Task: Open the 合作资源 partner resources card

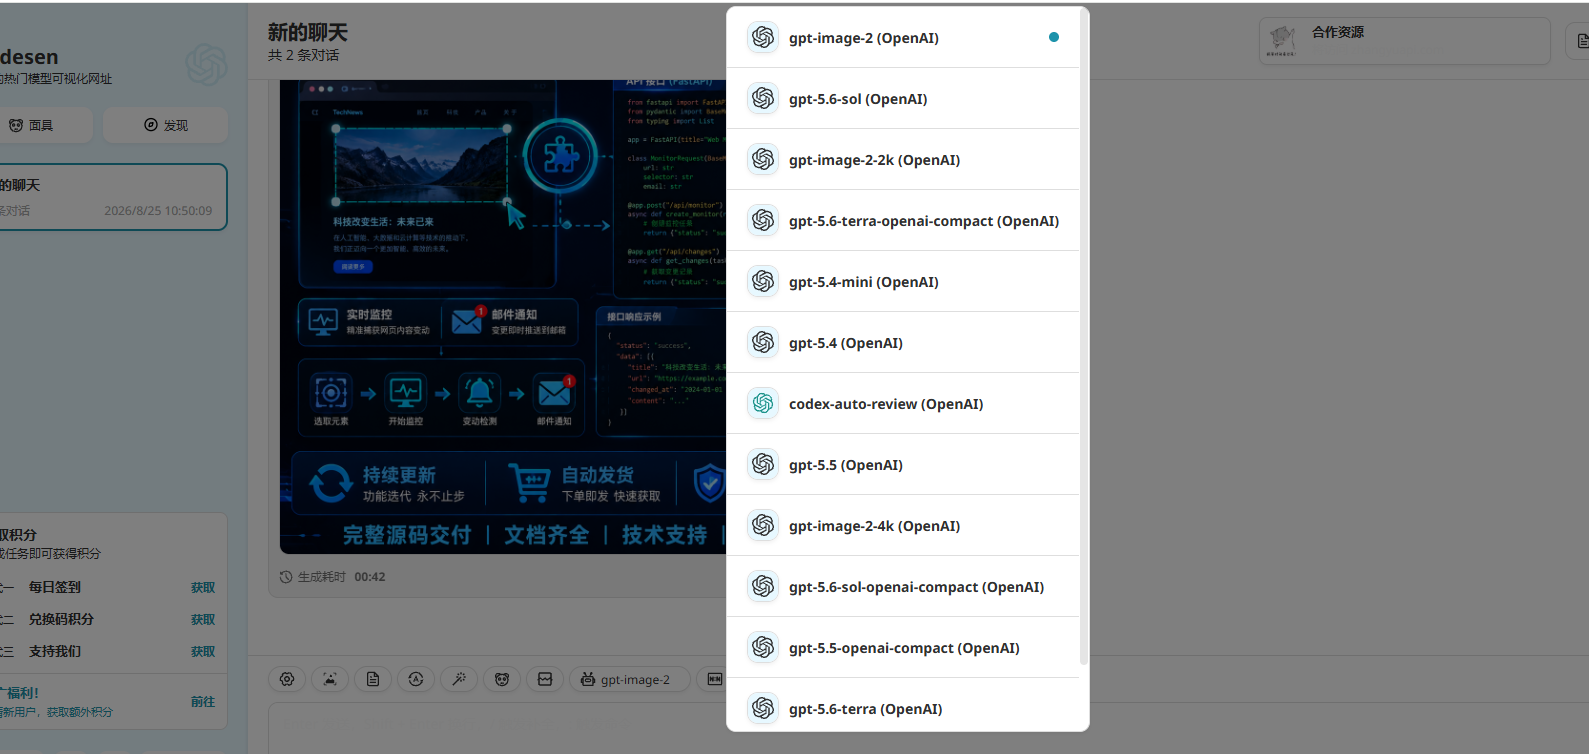Action: coord(1405,41)
